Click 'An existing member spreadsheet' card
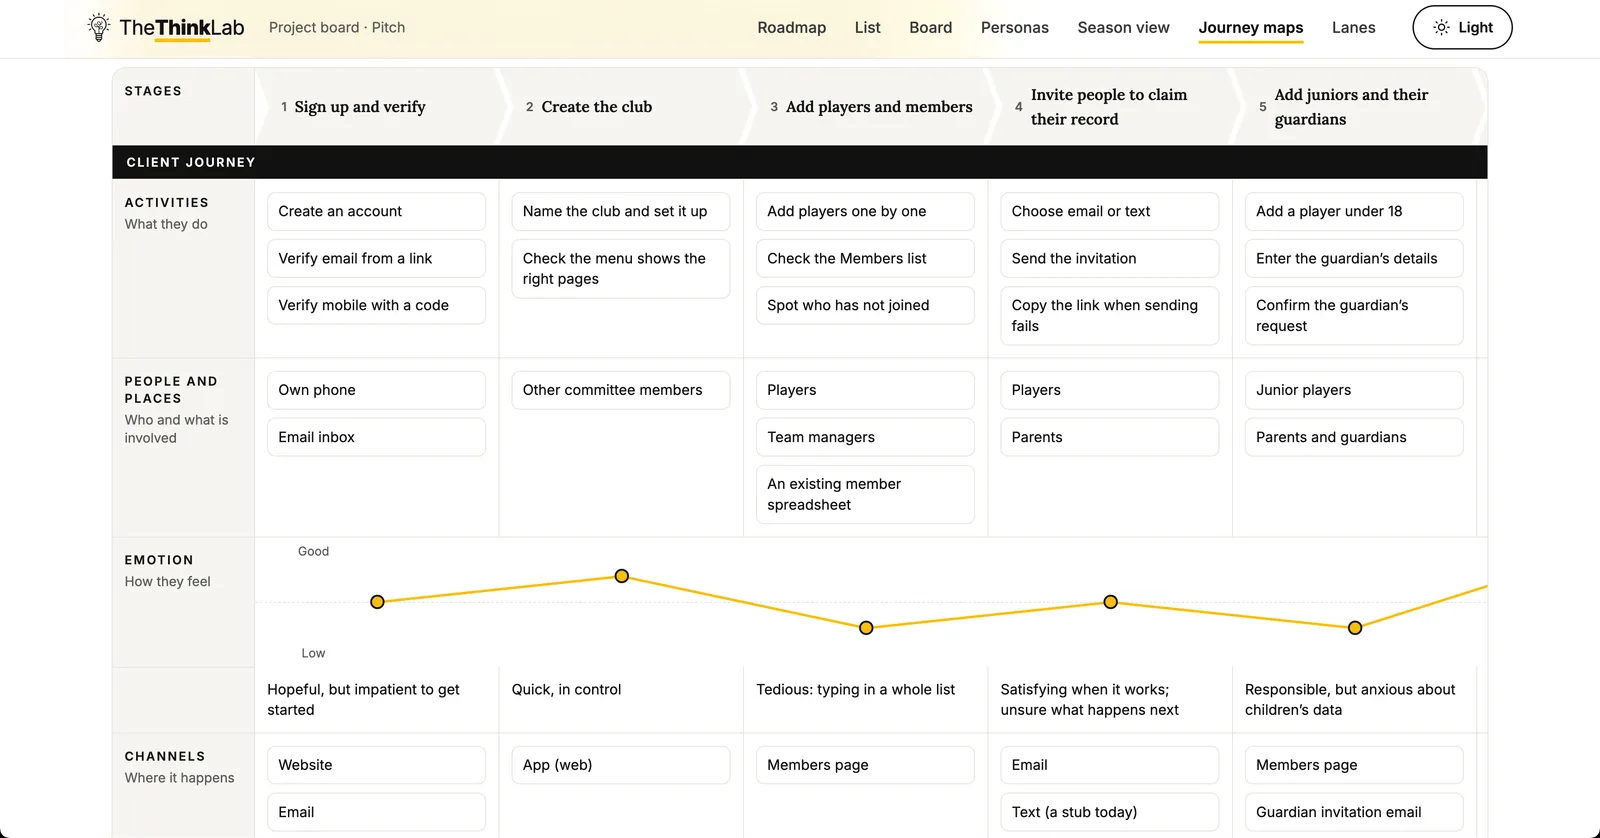 (x=865, y=494)
